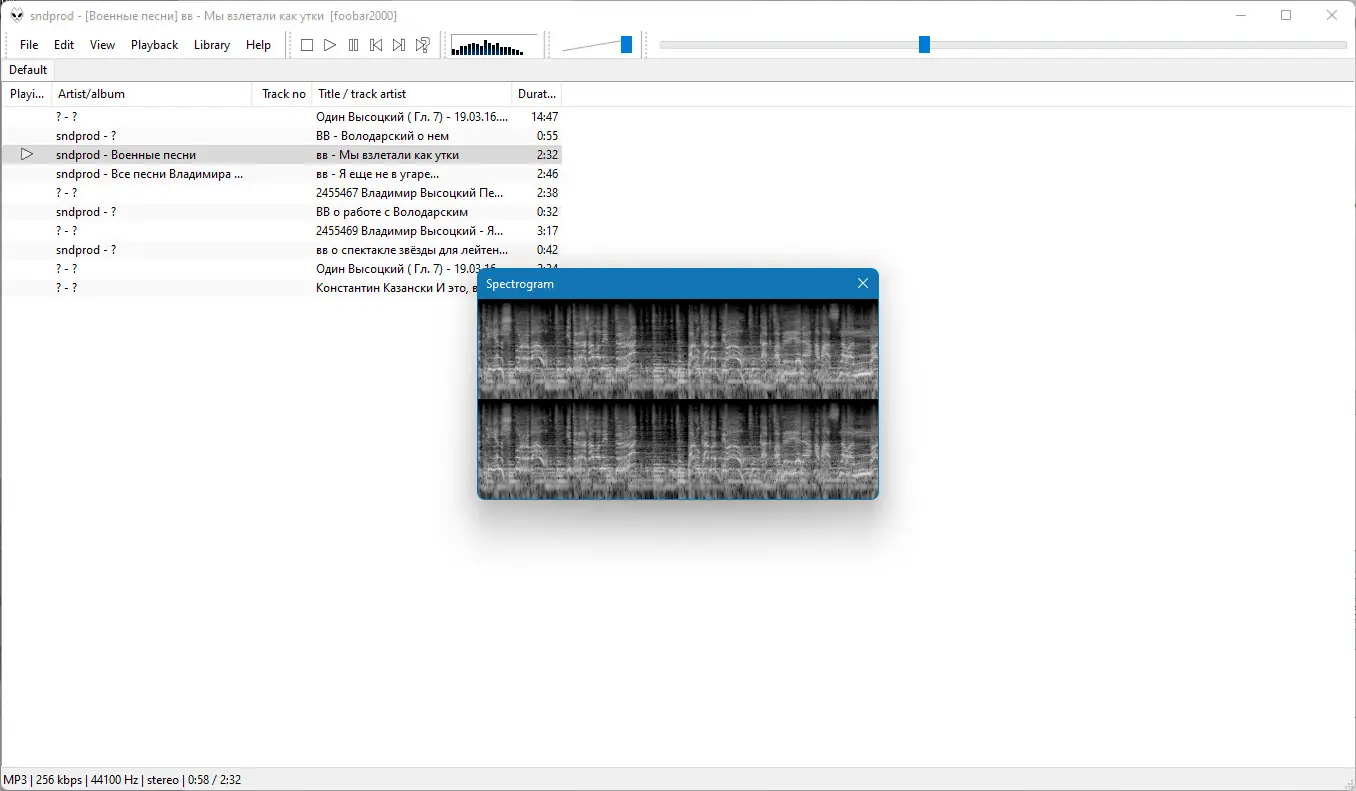This screenshot has width=1356, height=791.
Task: Select track 'вв о спектакле звёзды для лейтен...'
Action: click(x=412, y=250)
